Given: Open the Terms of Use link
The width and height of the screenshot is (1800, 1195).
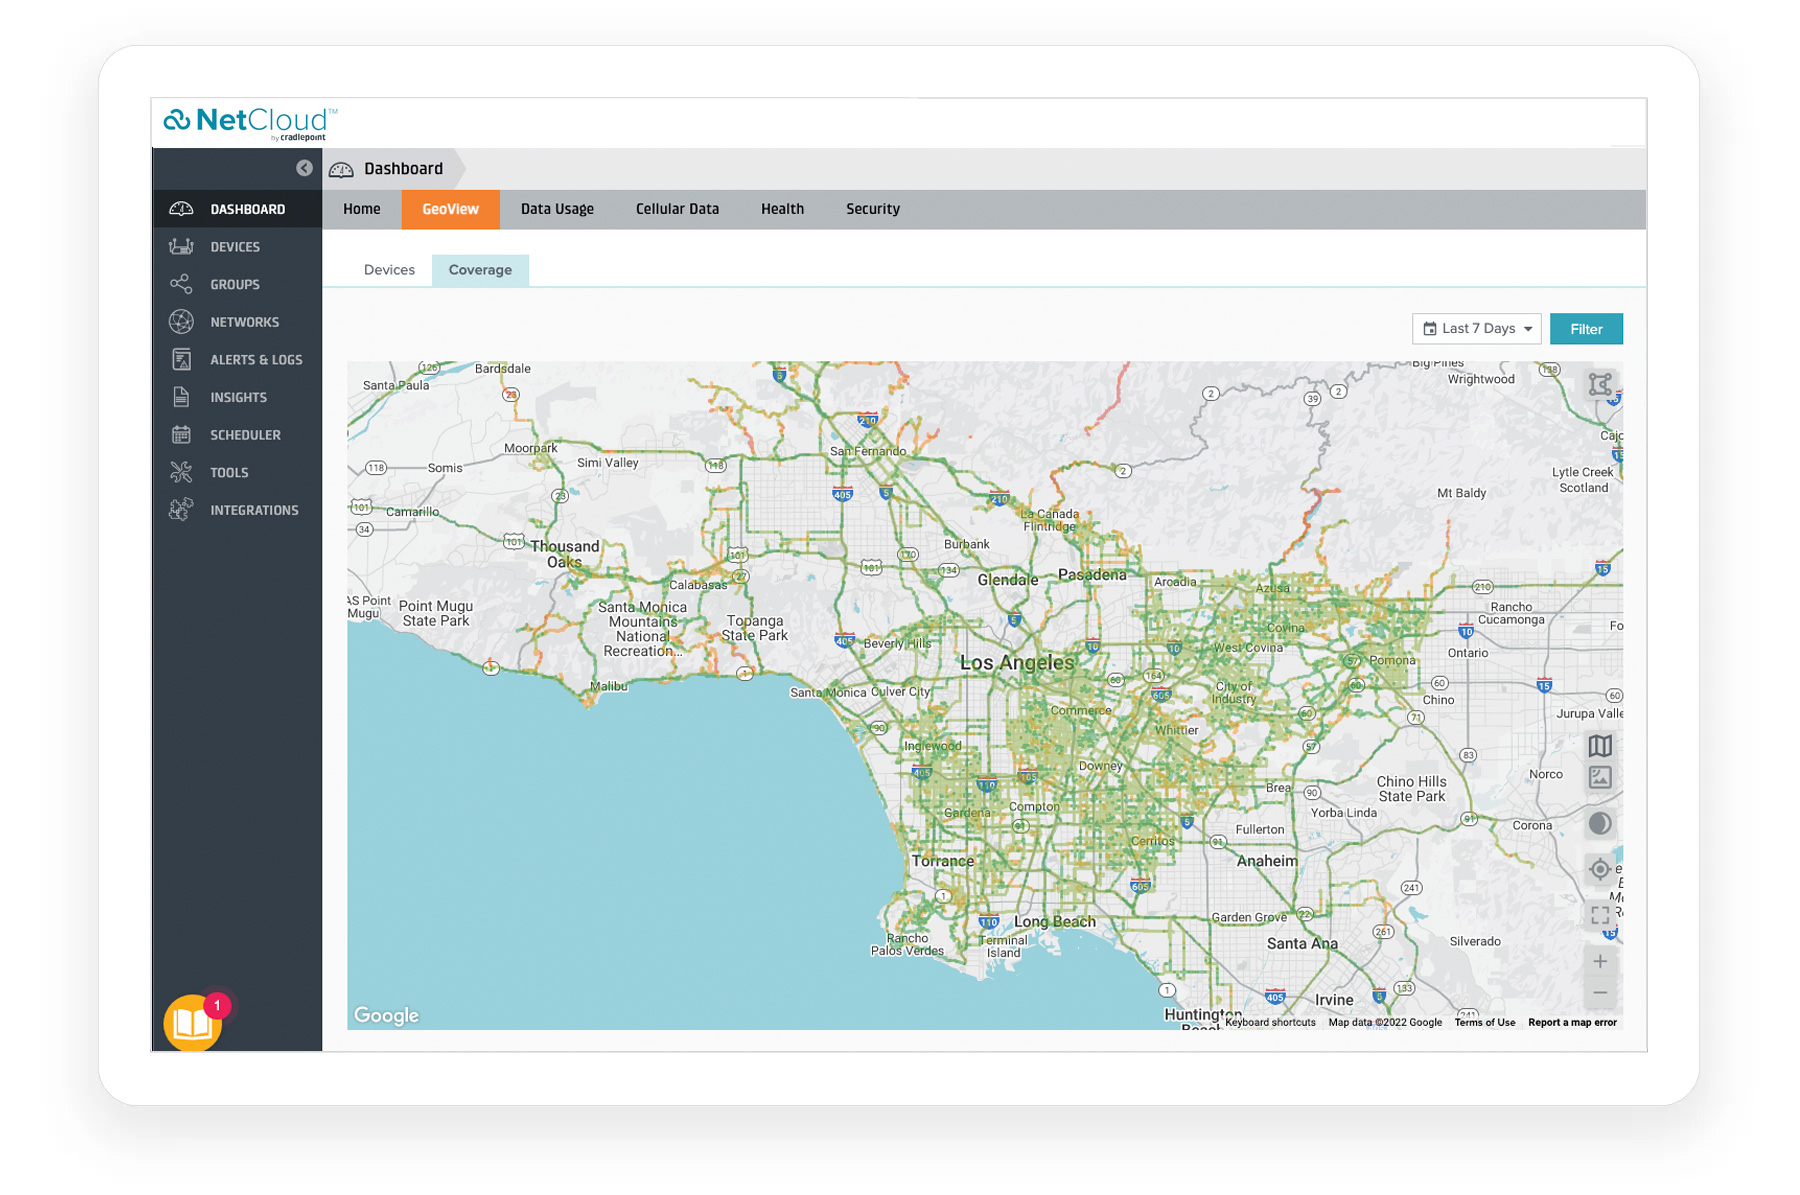Looking at the screenshot, I should click(1484, 1022).
